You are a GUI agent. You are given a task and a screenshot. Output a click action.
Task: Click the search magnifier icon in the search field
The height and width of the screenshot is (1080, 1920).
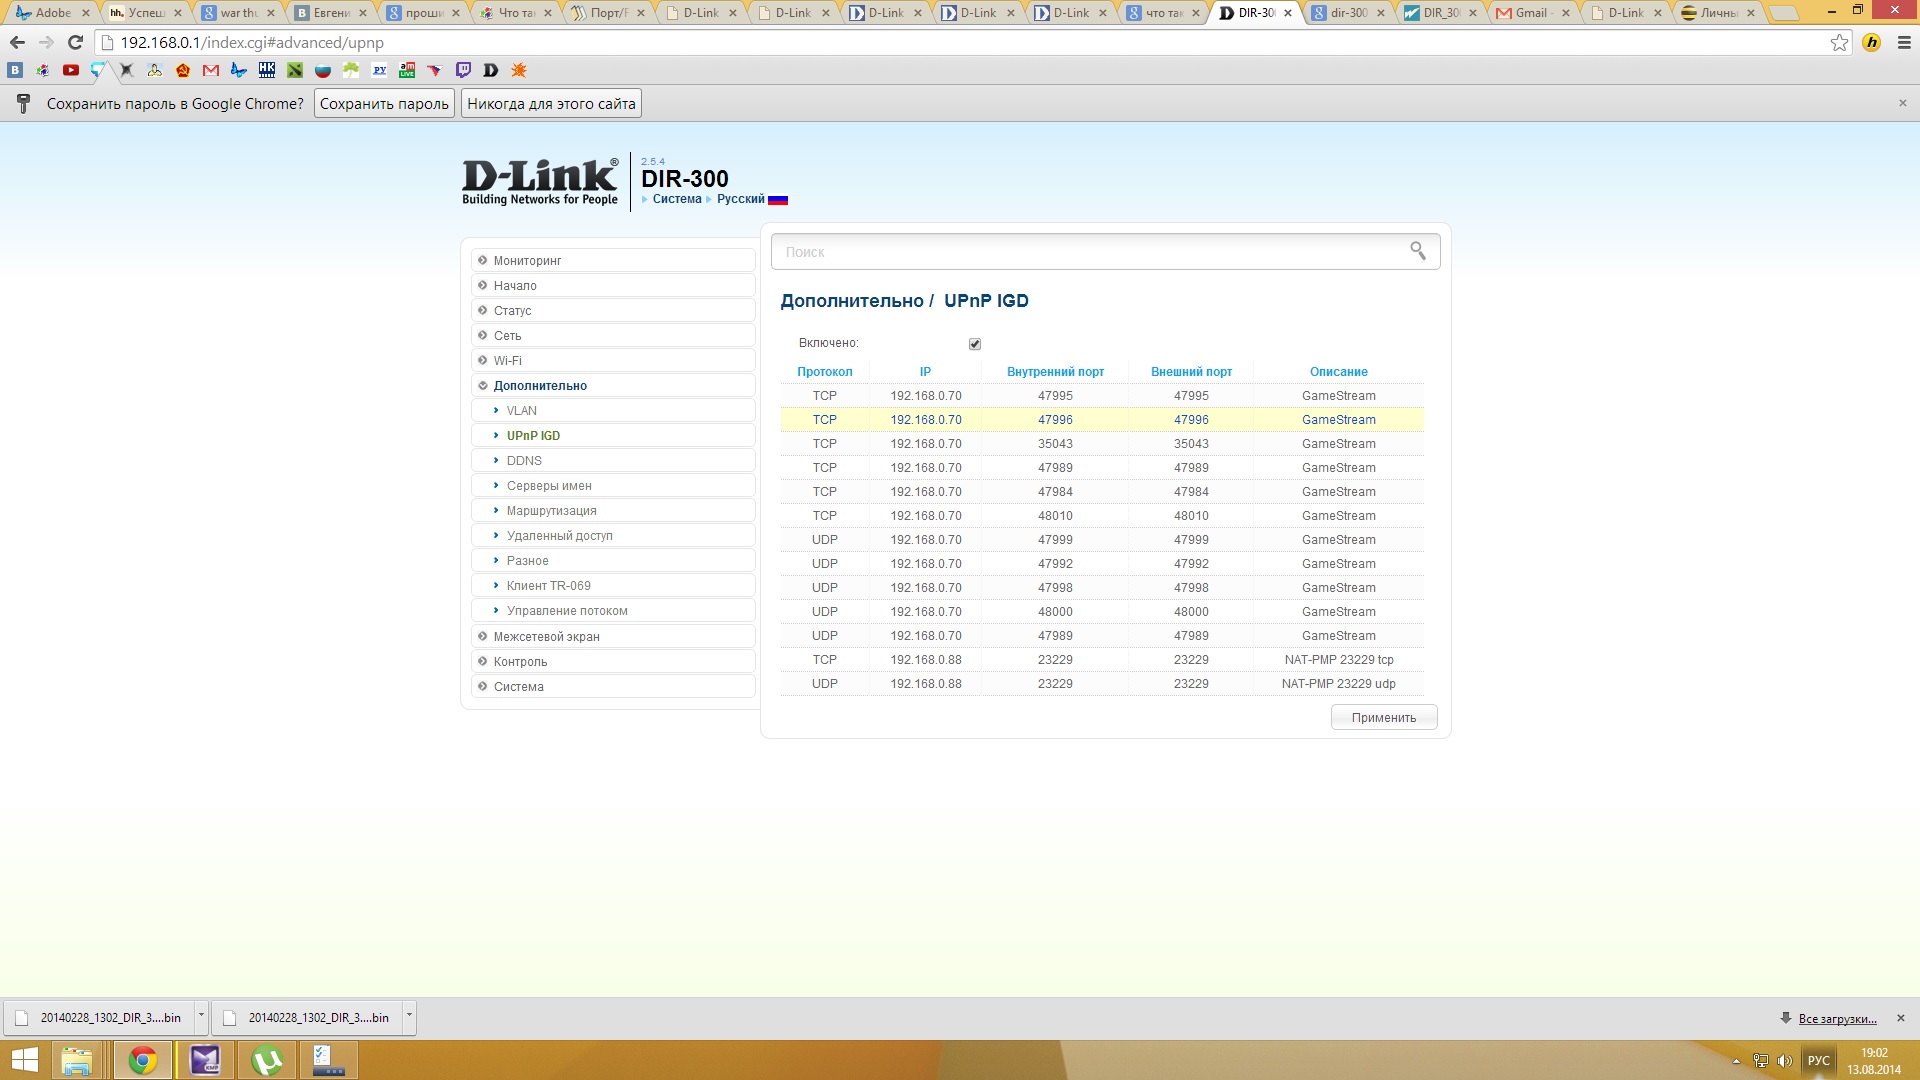pyautogui.click(x=1417, y=251)
